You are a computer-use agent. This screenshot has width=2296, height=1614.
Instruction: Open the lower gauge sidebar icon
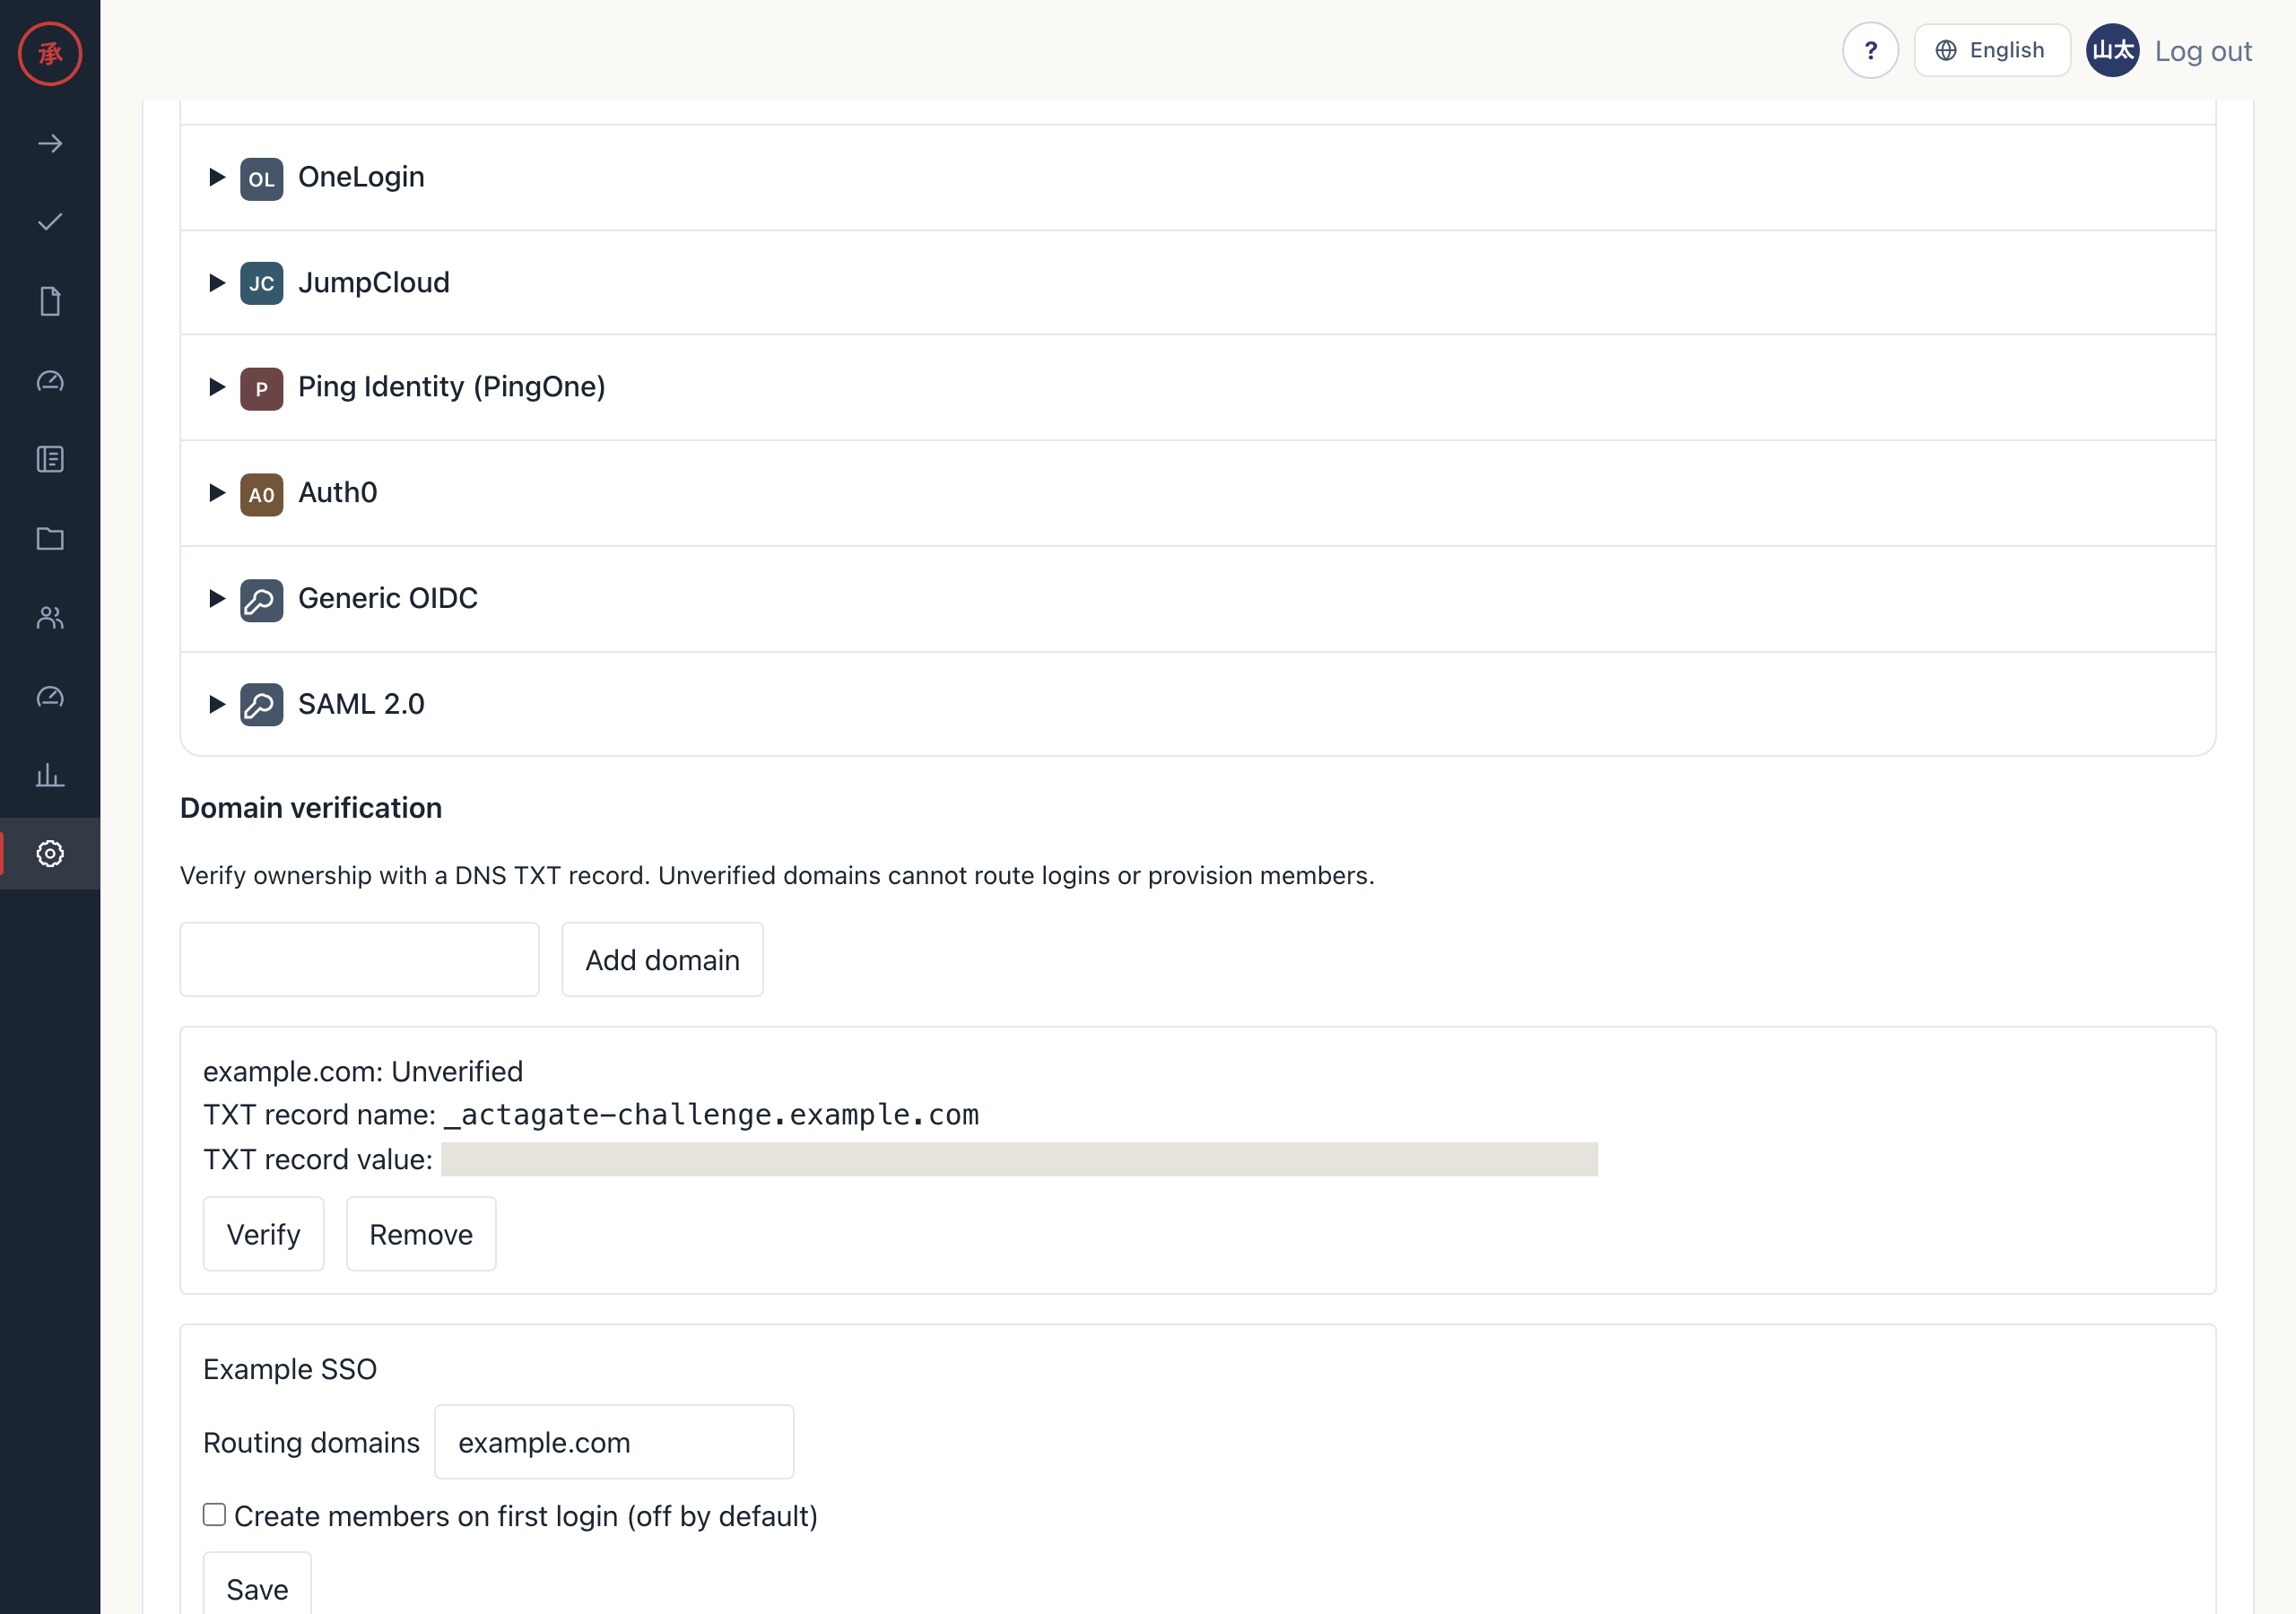coord(50,696)
